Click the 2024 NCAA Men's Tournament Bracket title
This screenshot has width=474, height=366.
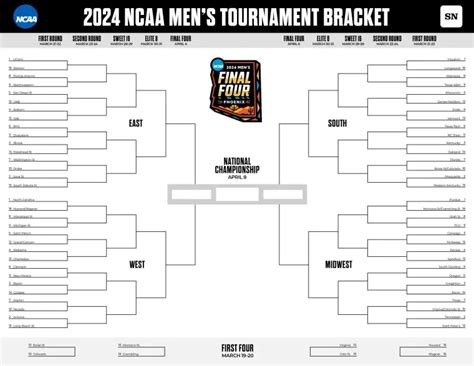(236, 17)
